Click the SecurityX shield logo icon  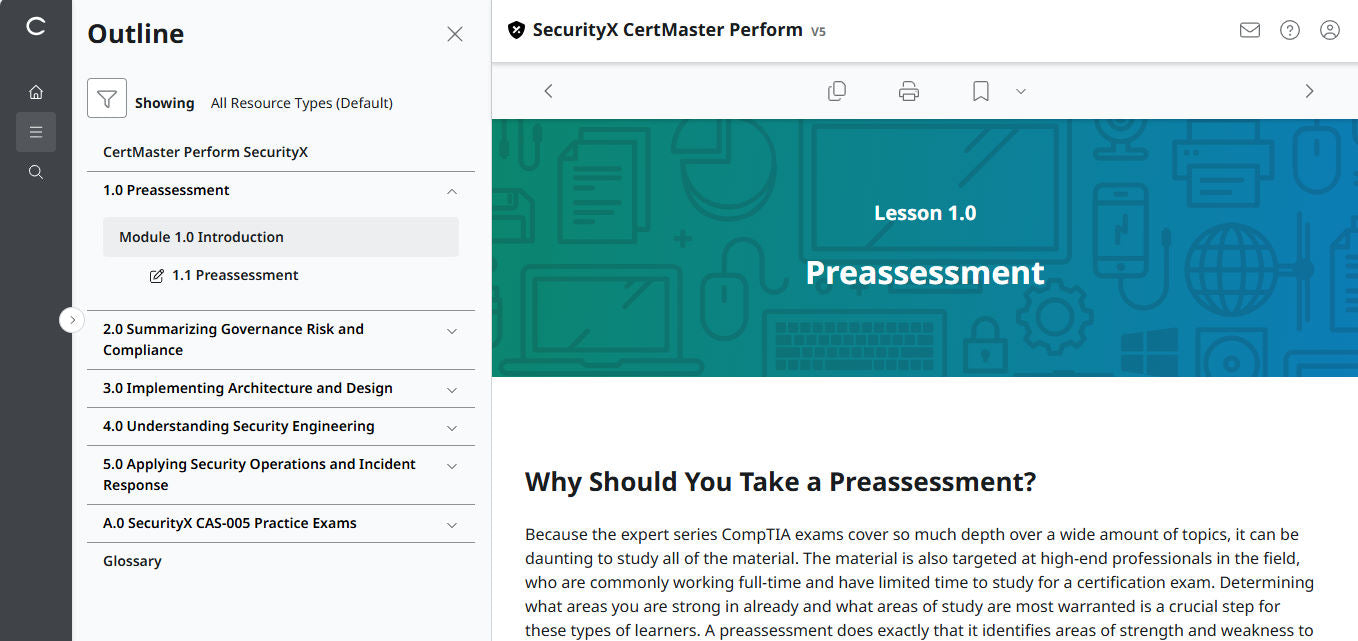(516, 30)
